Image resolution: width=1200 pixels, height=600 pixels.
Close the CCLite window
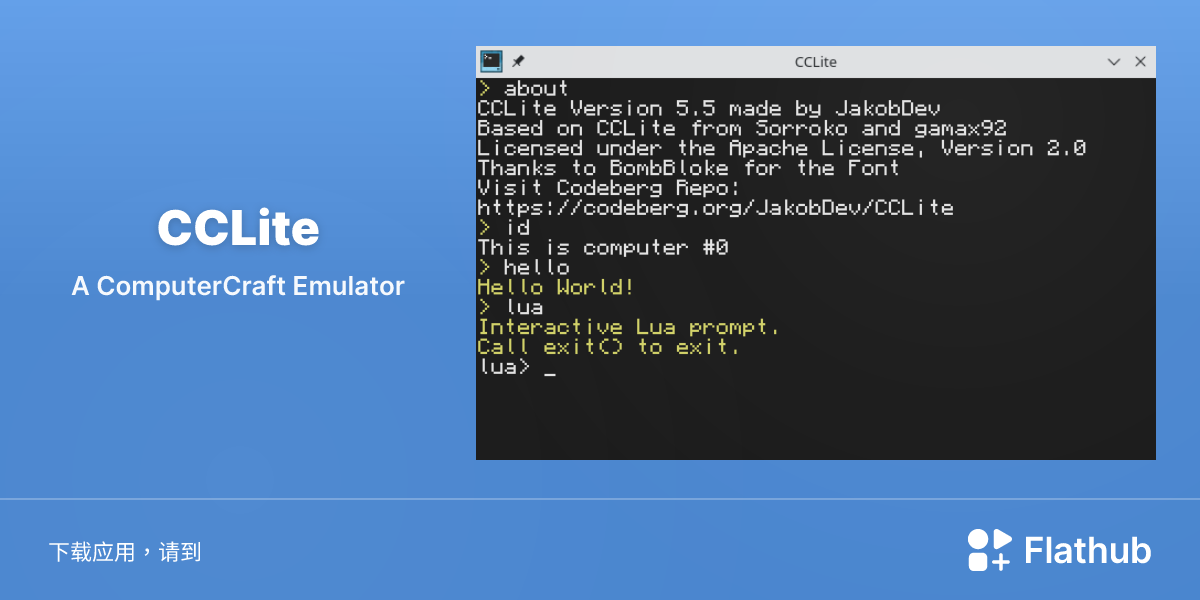coord(1140,62)
